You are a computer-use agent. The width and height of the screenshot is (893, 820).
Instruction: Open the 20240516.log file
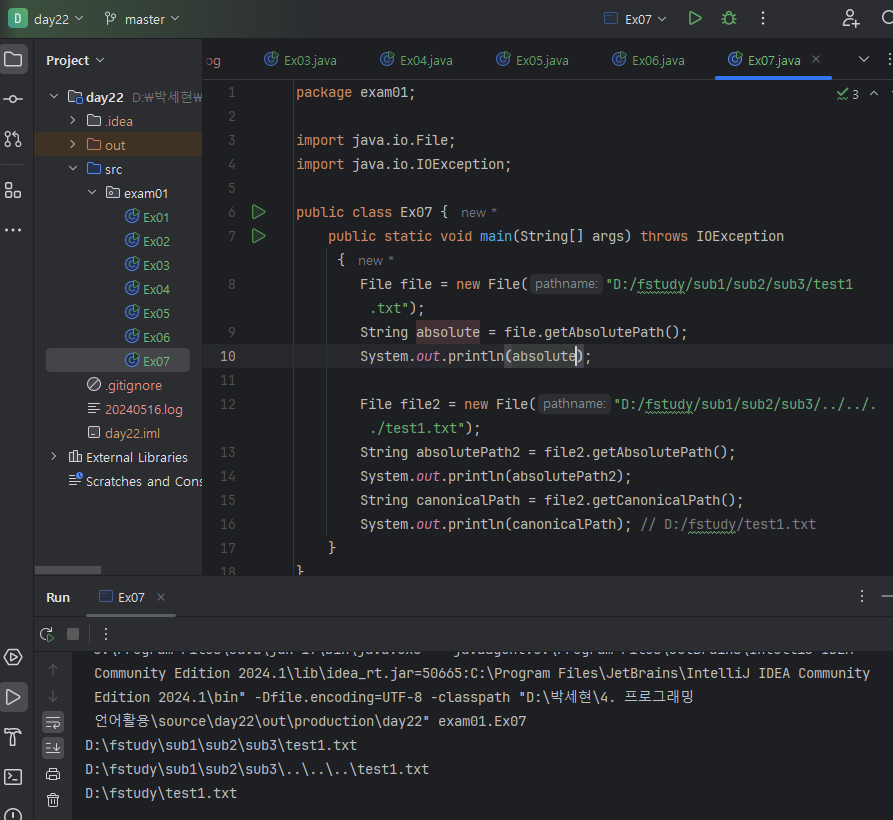tap(143, 409)
